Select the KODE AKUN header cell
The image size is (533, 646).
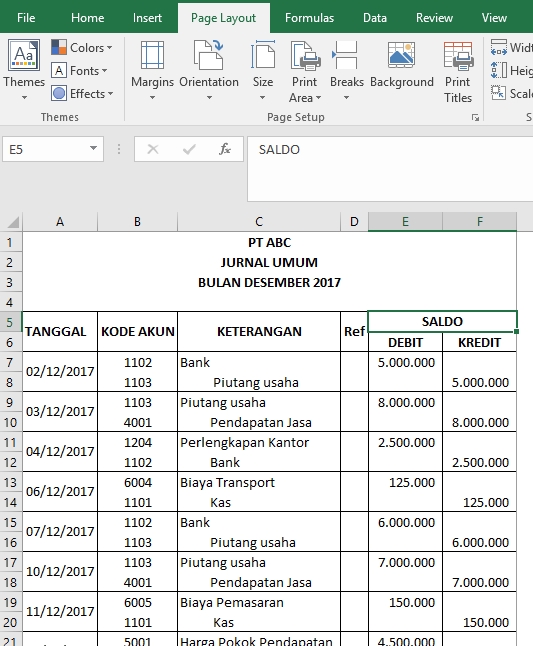[x=138, y=332]
